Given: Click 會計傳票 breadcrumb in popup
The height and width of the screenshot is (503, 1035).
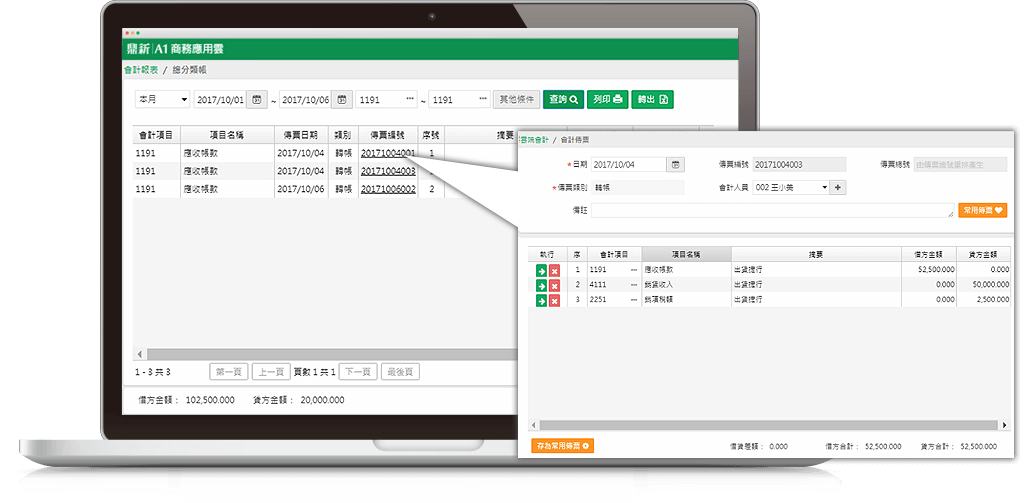Looking at the screenshot, I should [x=575, y=140].
